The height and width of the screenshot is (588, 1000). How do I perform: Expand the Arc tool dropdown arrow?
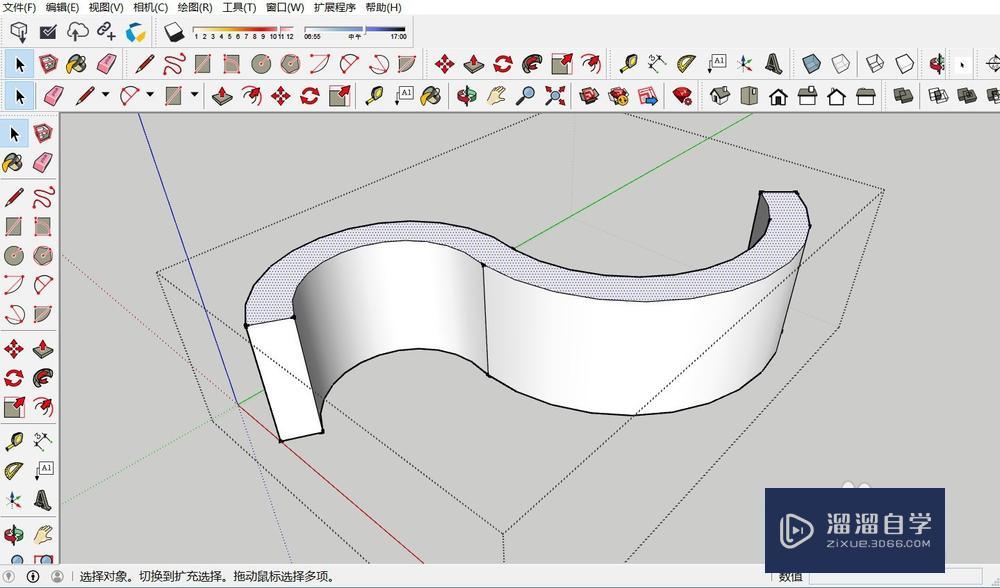click(x=150, y=95)
